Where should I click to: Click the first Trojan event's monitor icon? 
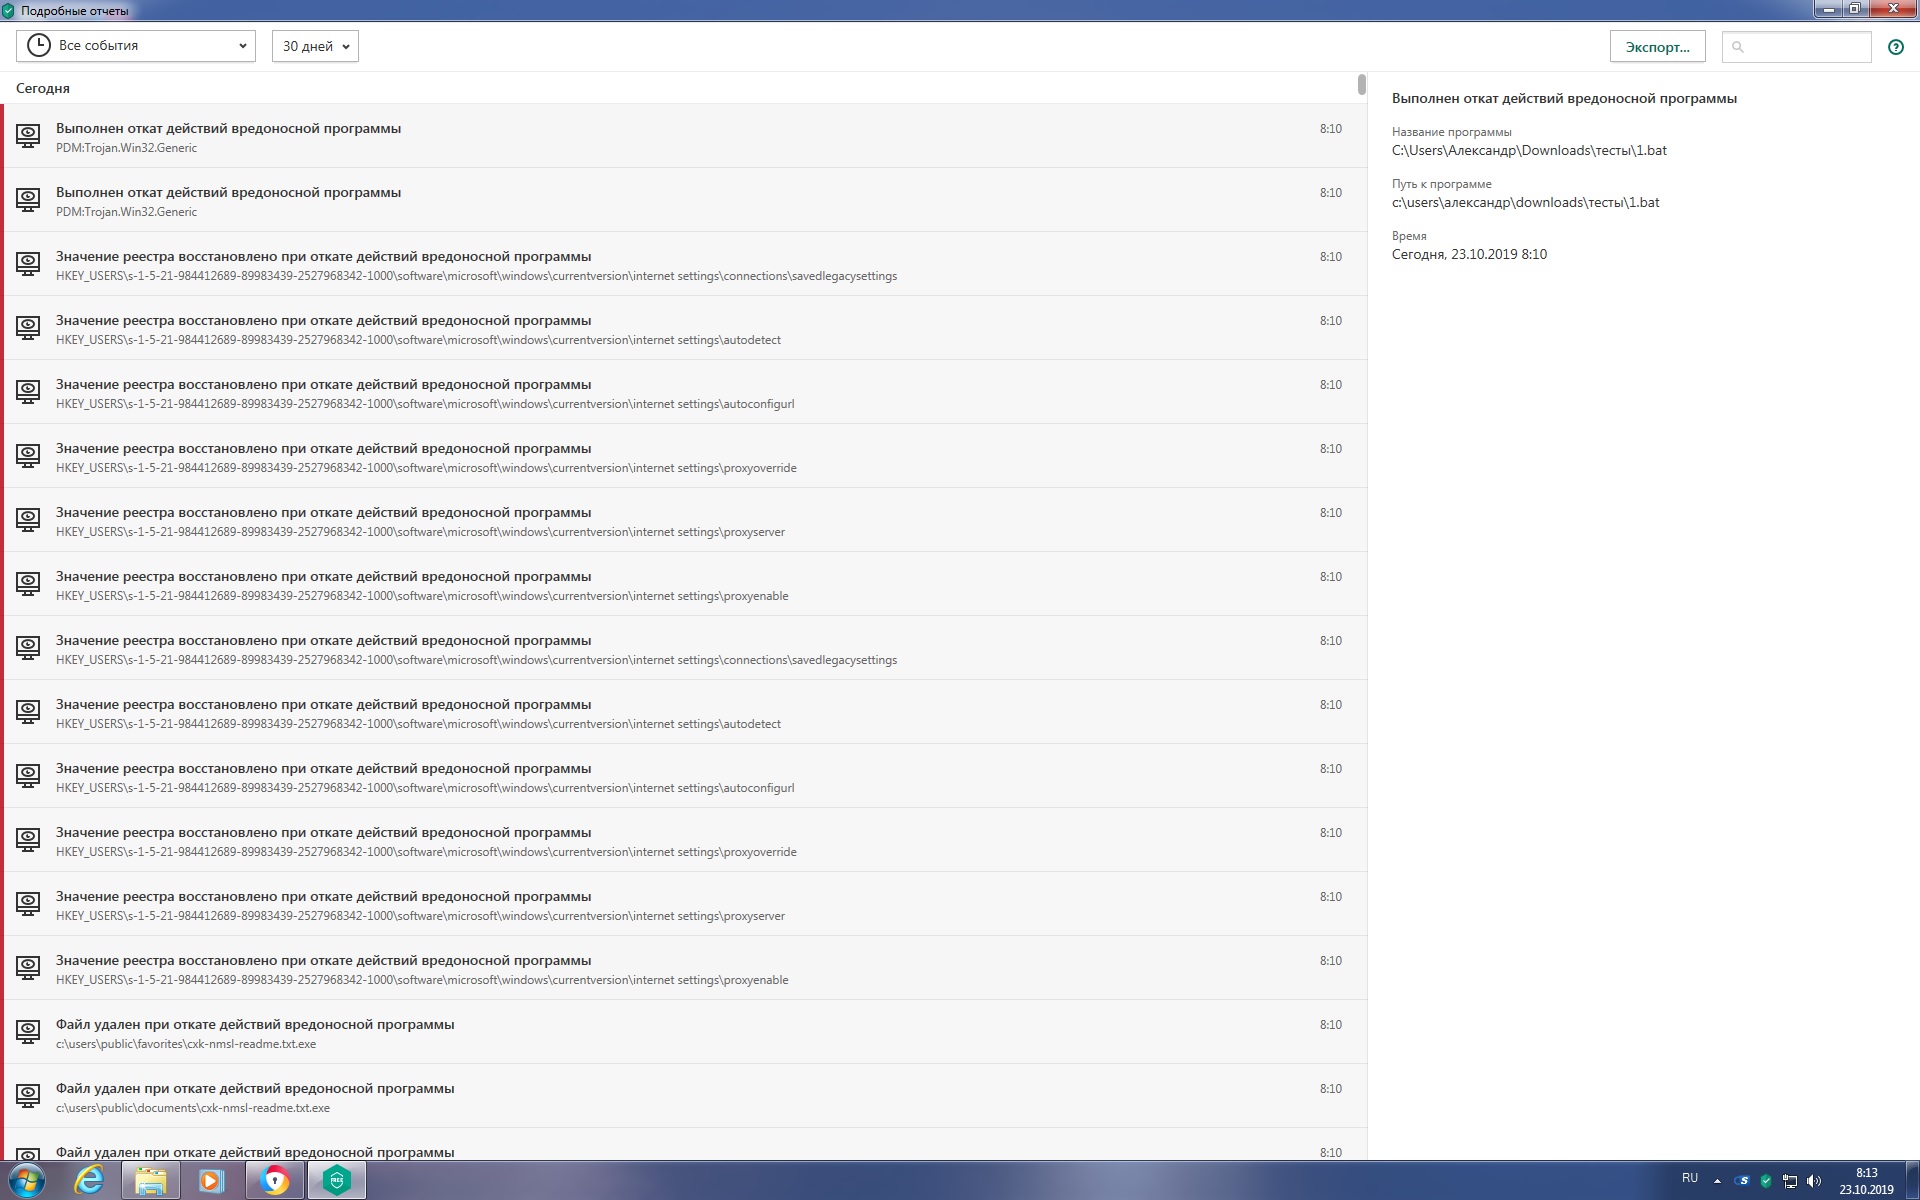coord(28,136)
